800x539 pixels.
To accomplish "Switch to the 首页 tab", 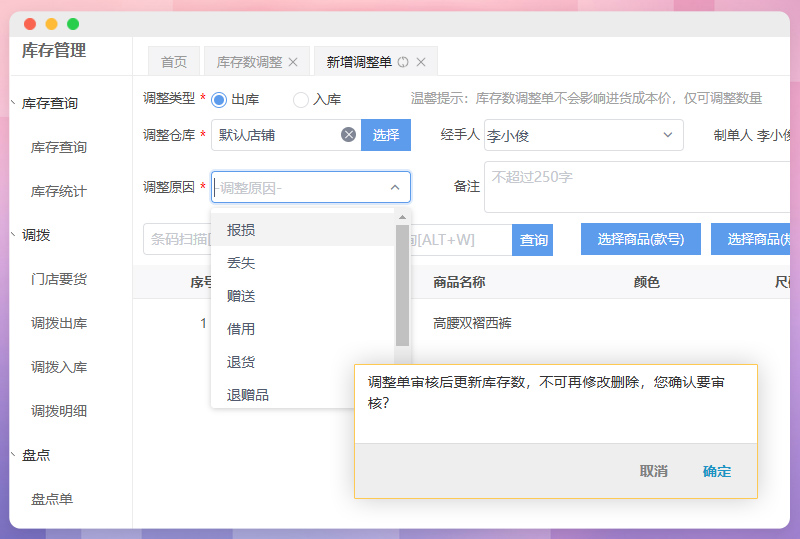I will (x=174, y=62).
